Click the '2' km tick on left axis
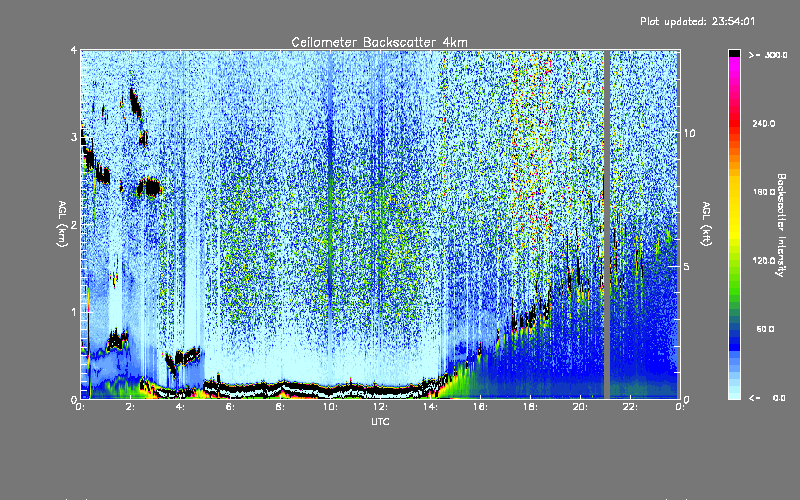The image size is (800, 500). (x=74, y=224)
